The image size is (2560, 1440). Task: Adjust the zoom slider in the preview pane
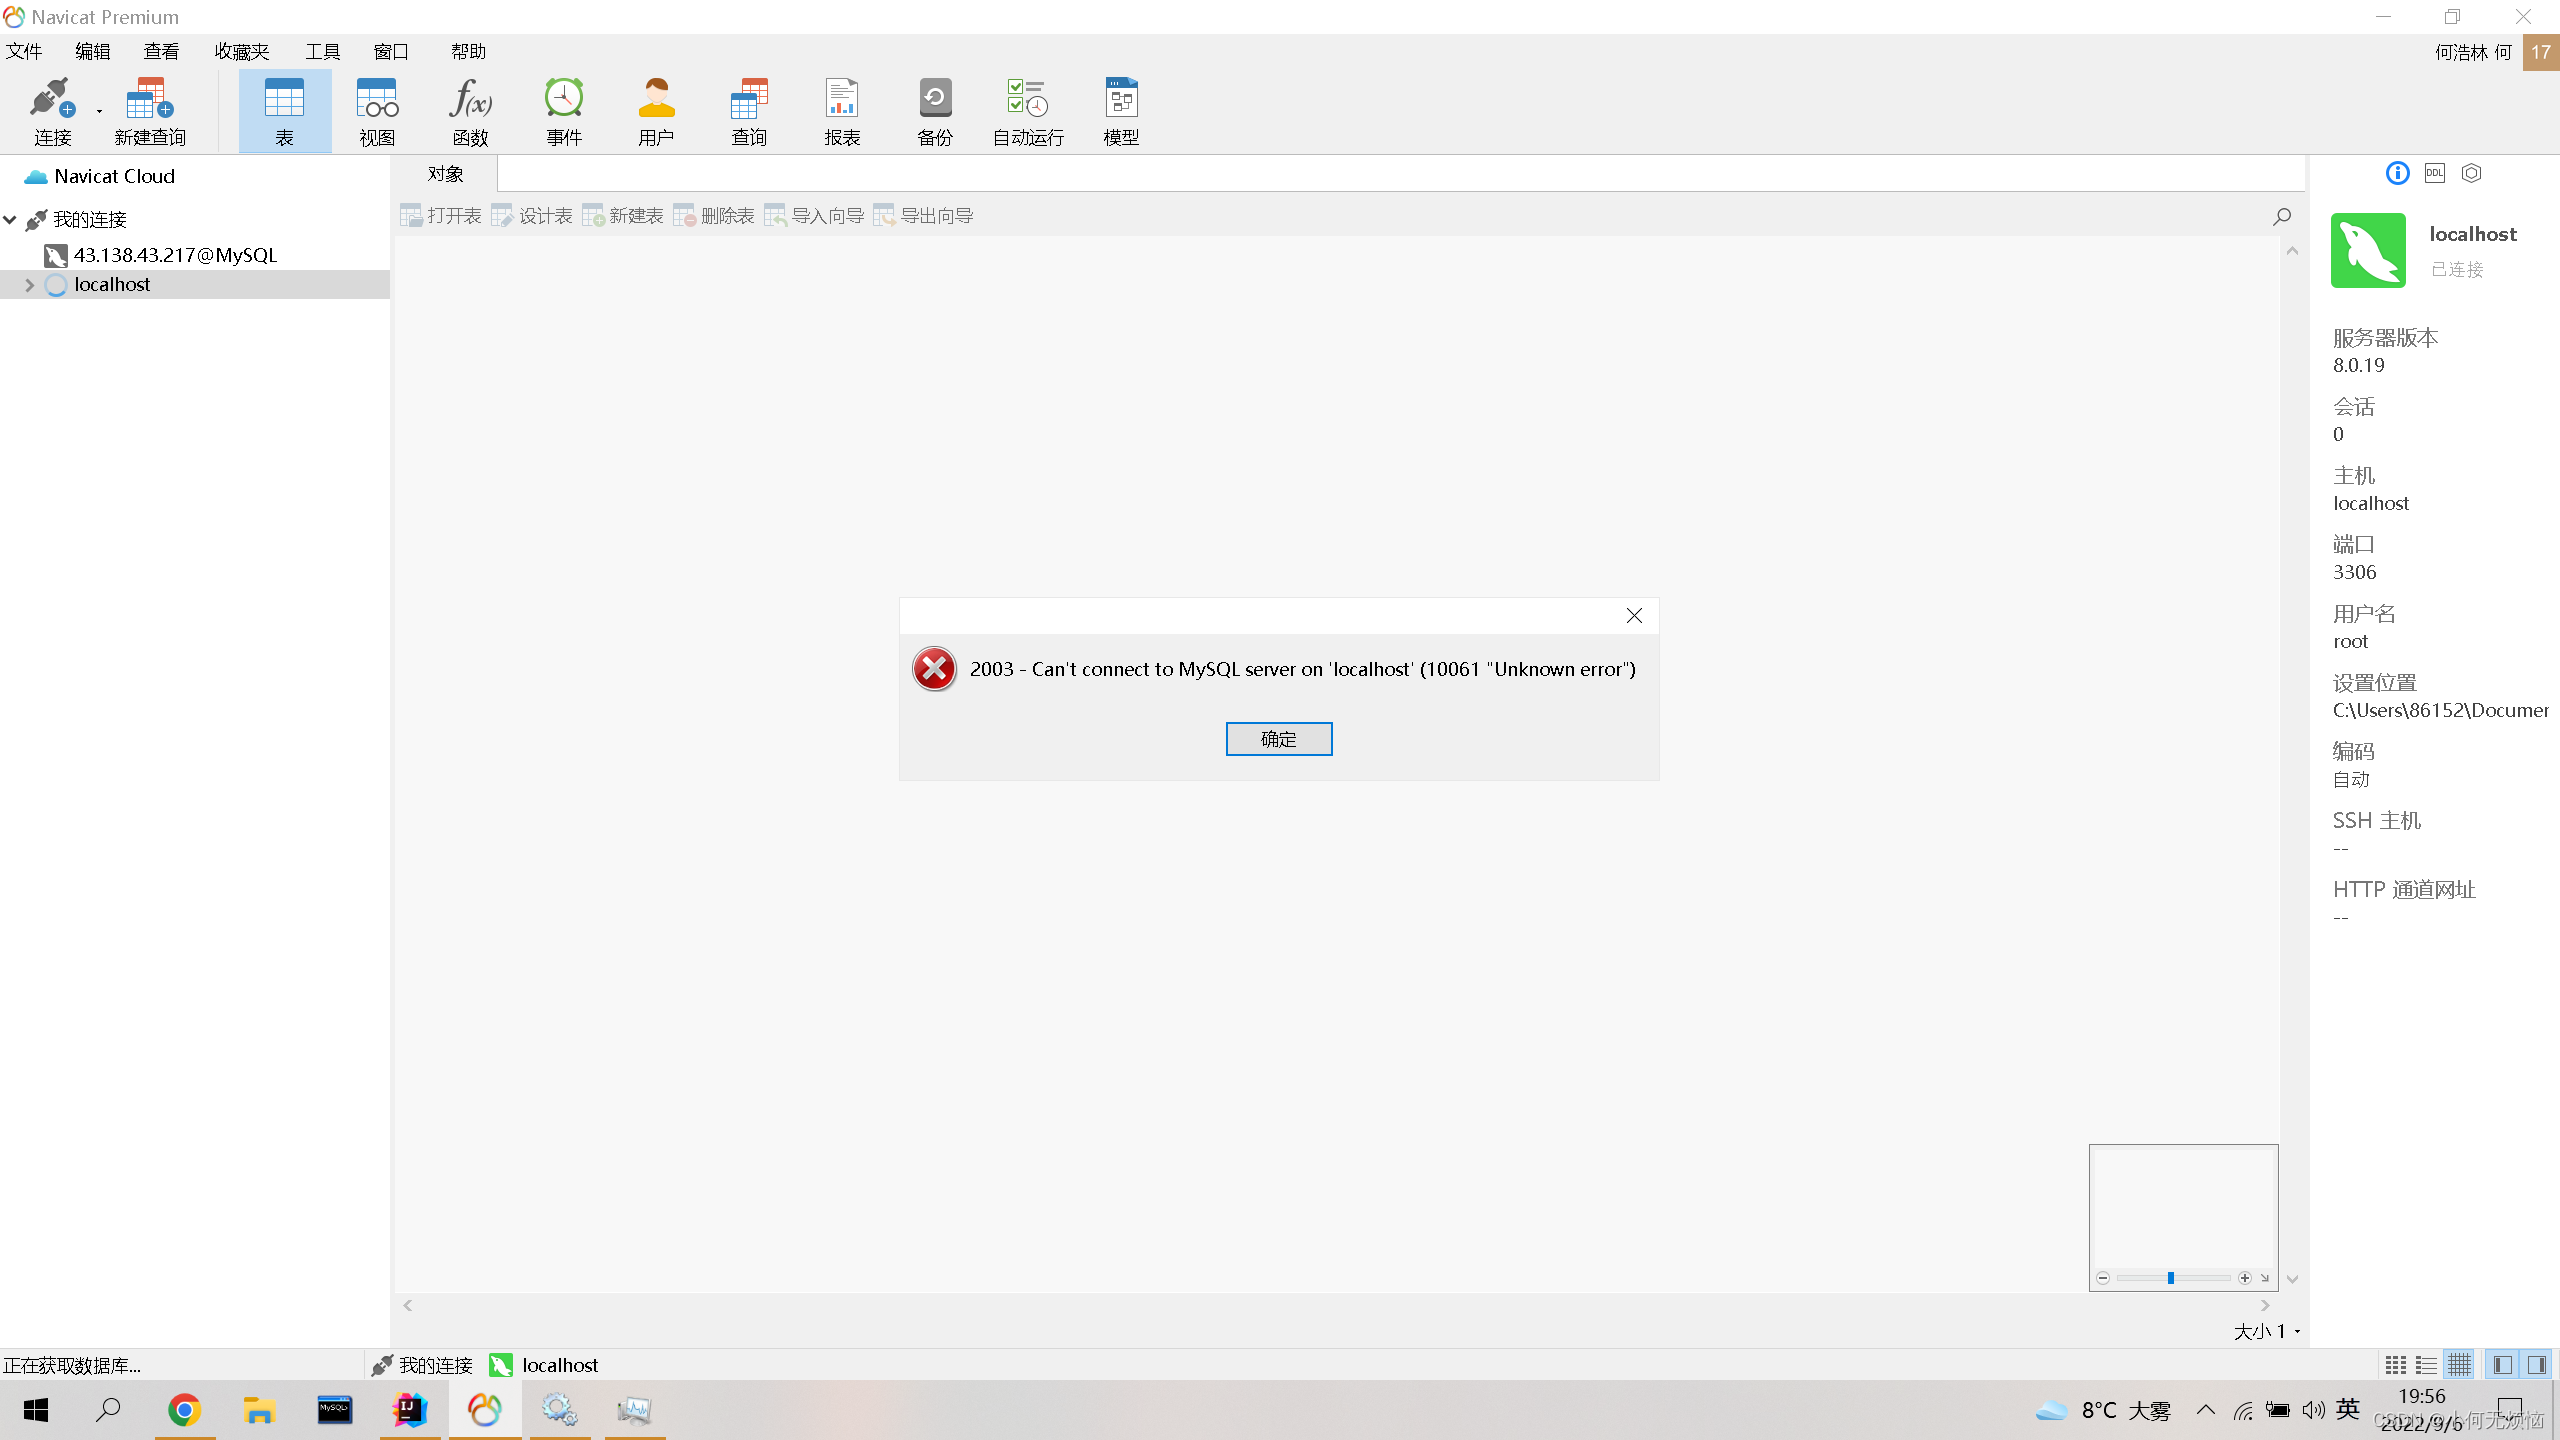(2170, 1277)
